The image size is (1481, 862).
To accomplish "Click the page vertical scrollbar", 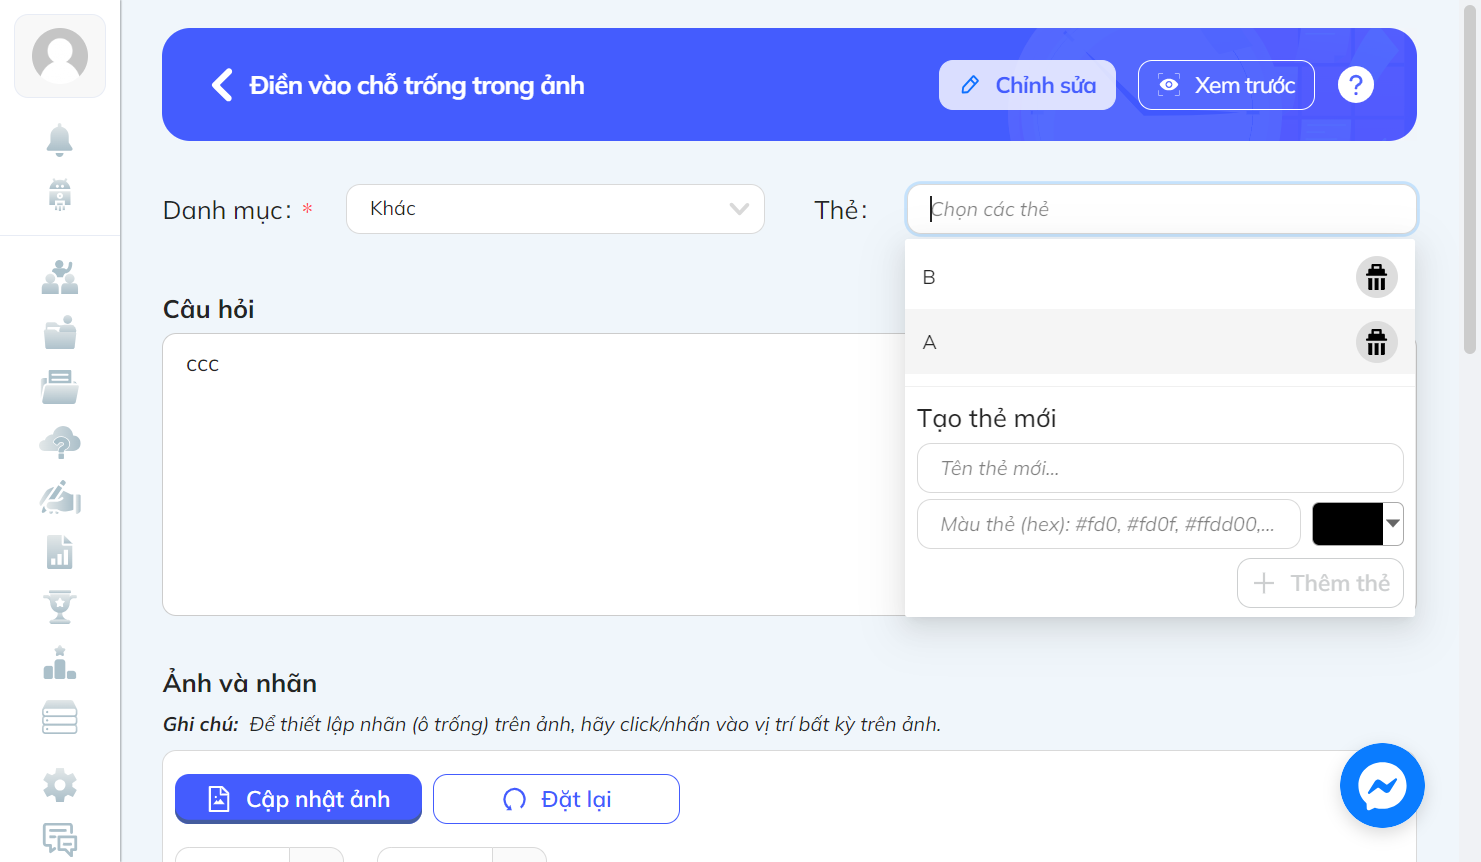I will [x=1470, y=180].
